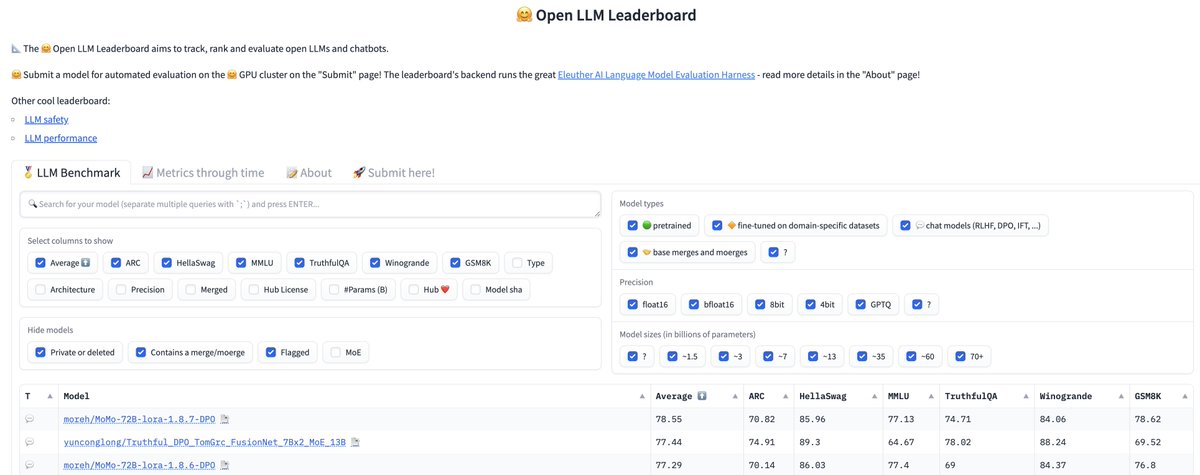Open the LLM safety leaderboard link
Screen dimensions: 1200x475
coord(46,119)
